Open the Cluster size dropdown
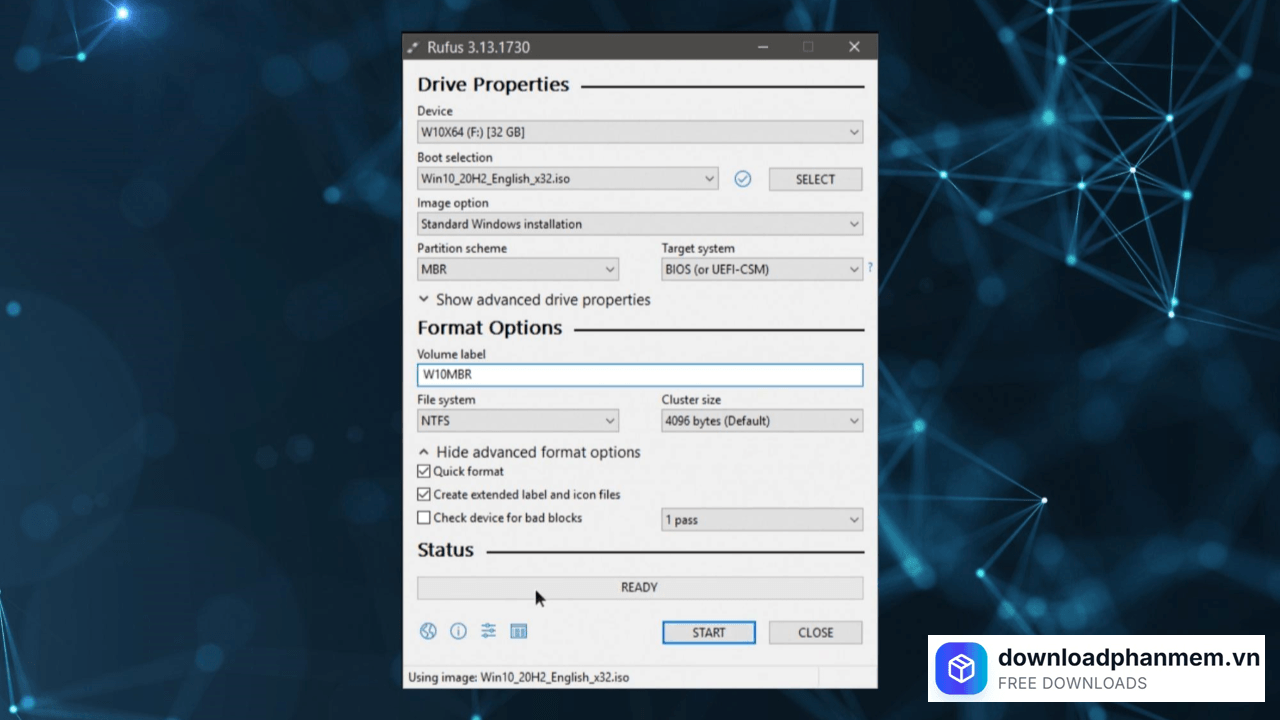 click(762, 421)
